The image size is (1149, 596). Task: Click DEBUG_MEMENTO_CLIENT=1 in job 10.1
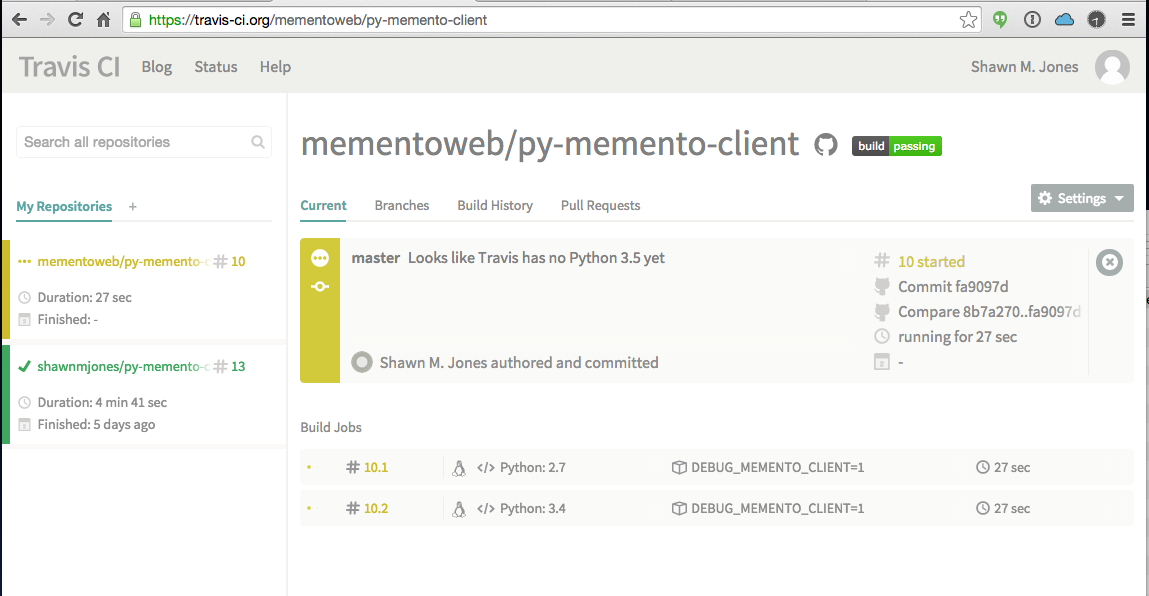(x=777, y=468)
